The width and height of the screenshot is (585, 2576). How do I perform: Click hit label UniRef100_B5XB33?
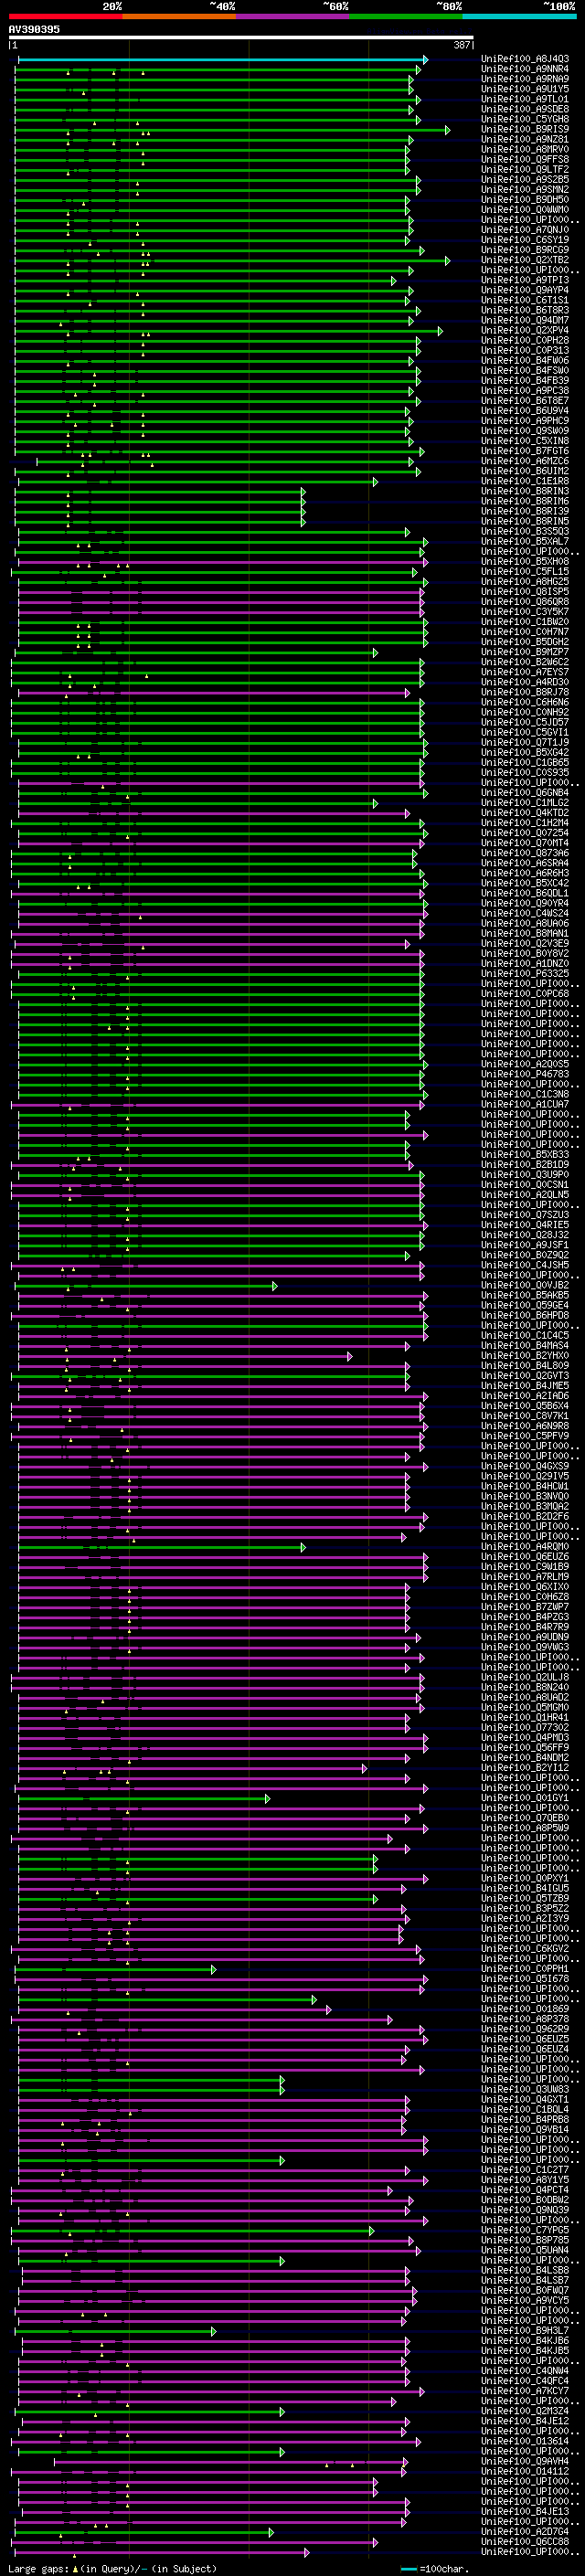pyautogui.click(x=525, y=1154)
